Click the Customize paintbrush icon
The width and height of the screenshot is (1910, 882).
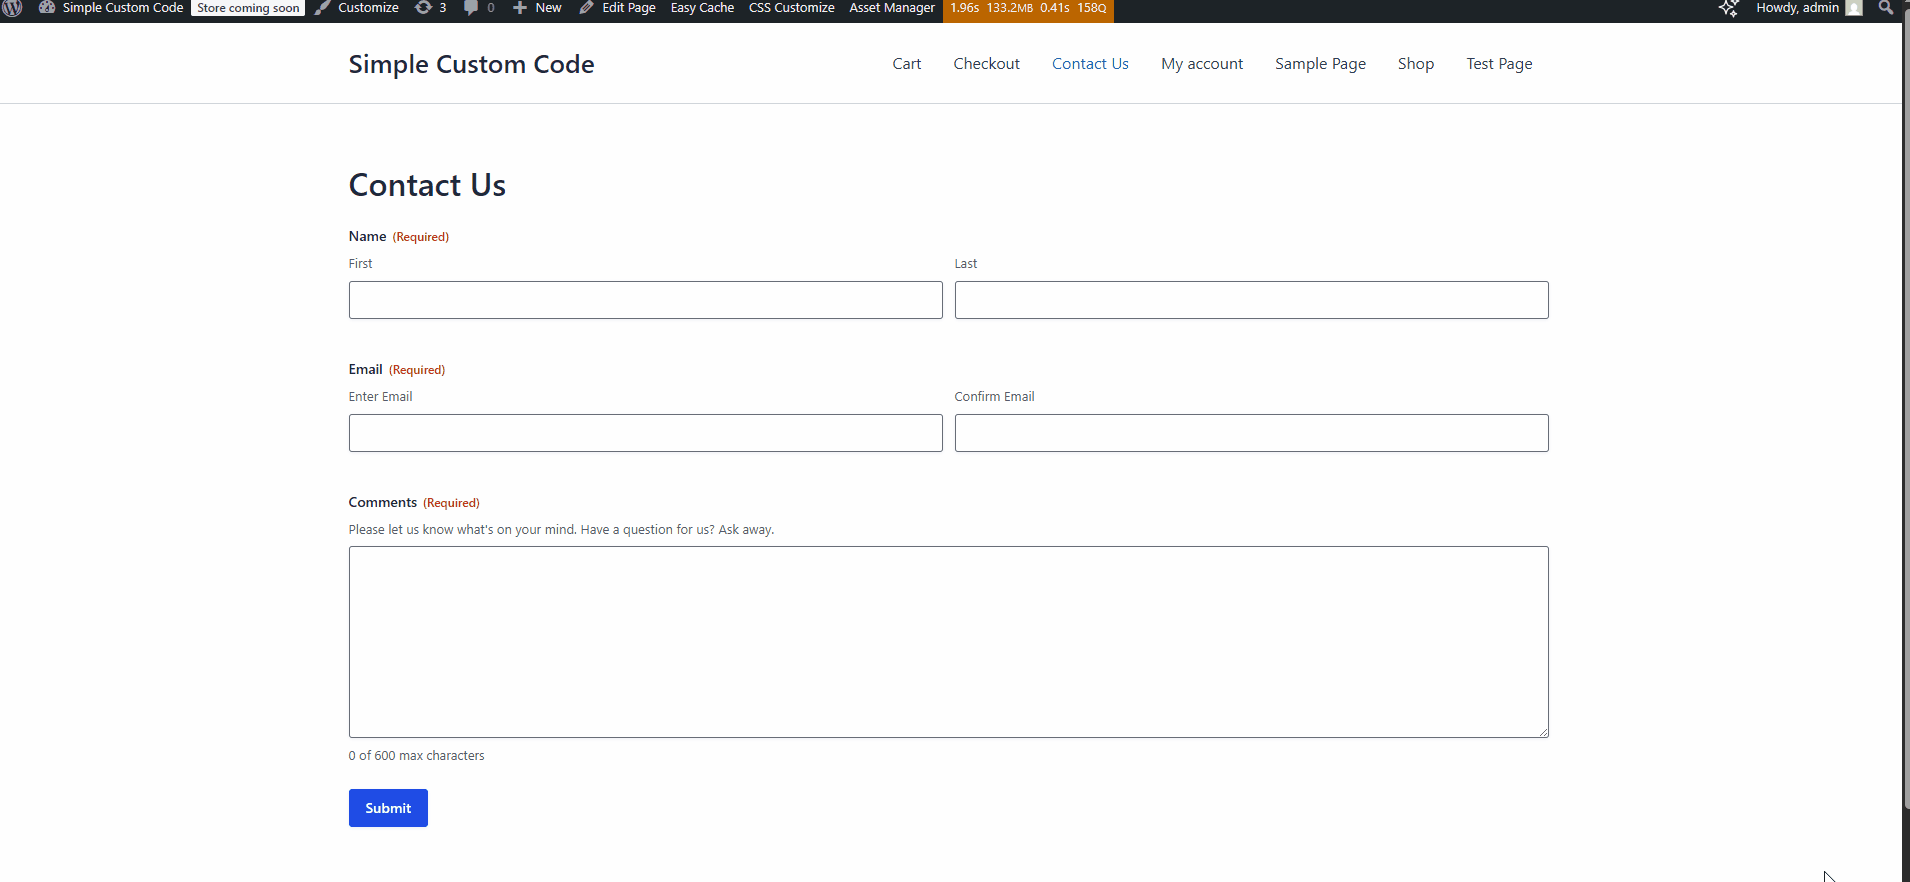pos(323,7)
